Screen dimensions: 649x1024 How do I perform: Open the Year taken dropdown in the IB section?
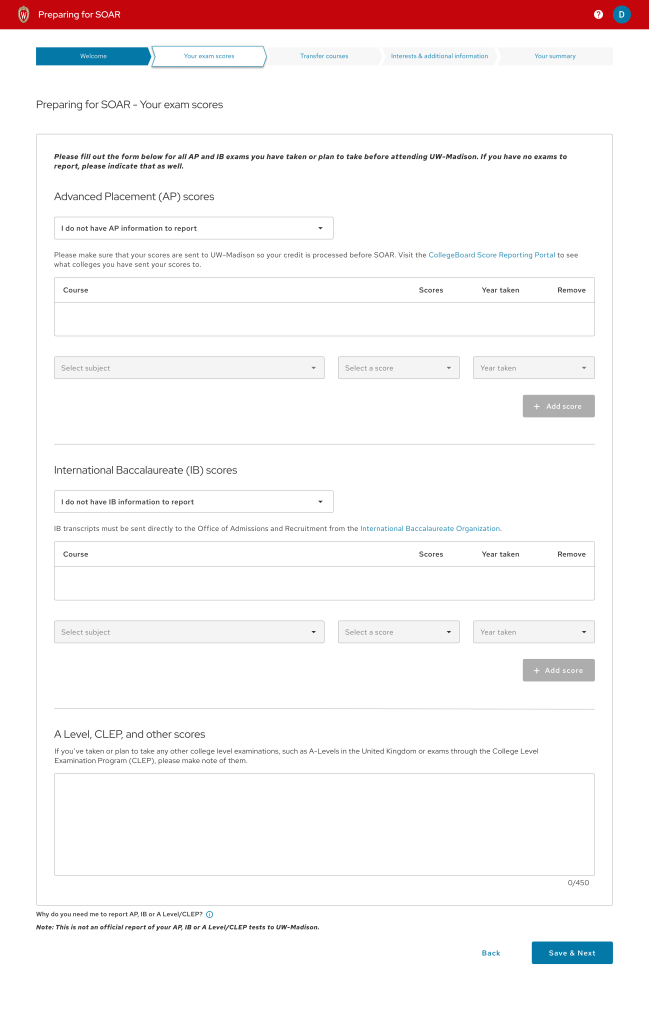click(x=533, y=631)
